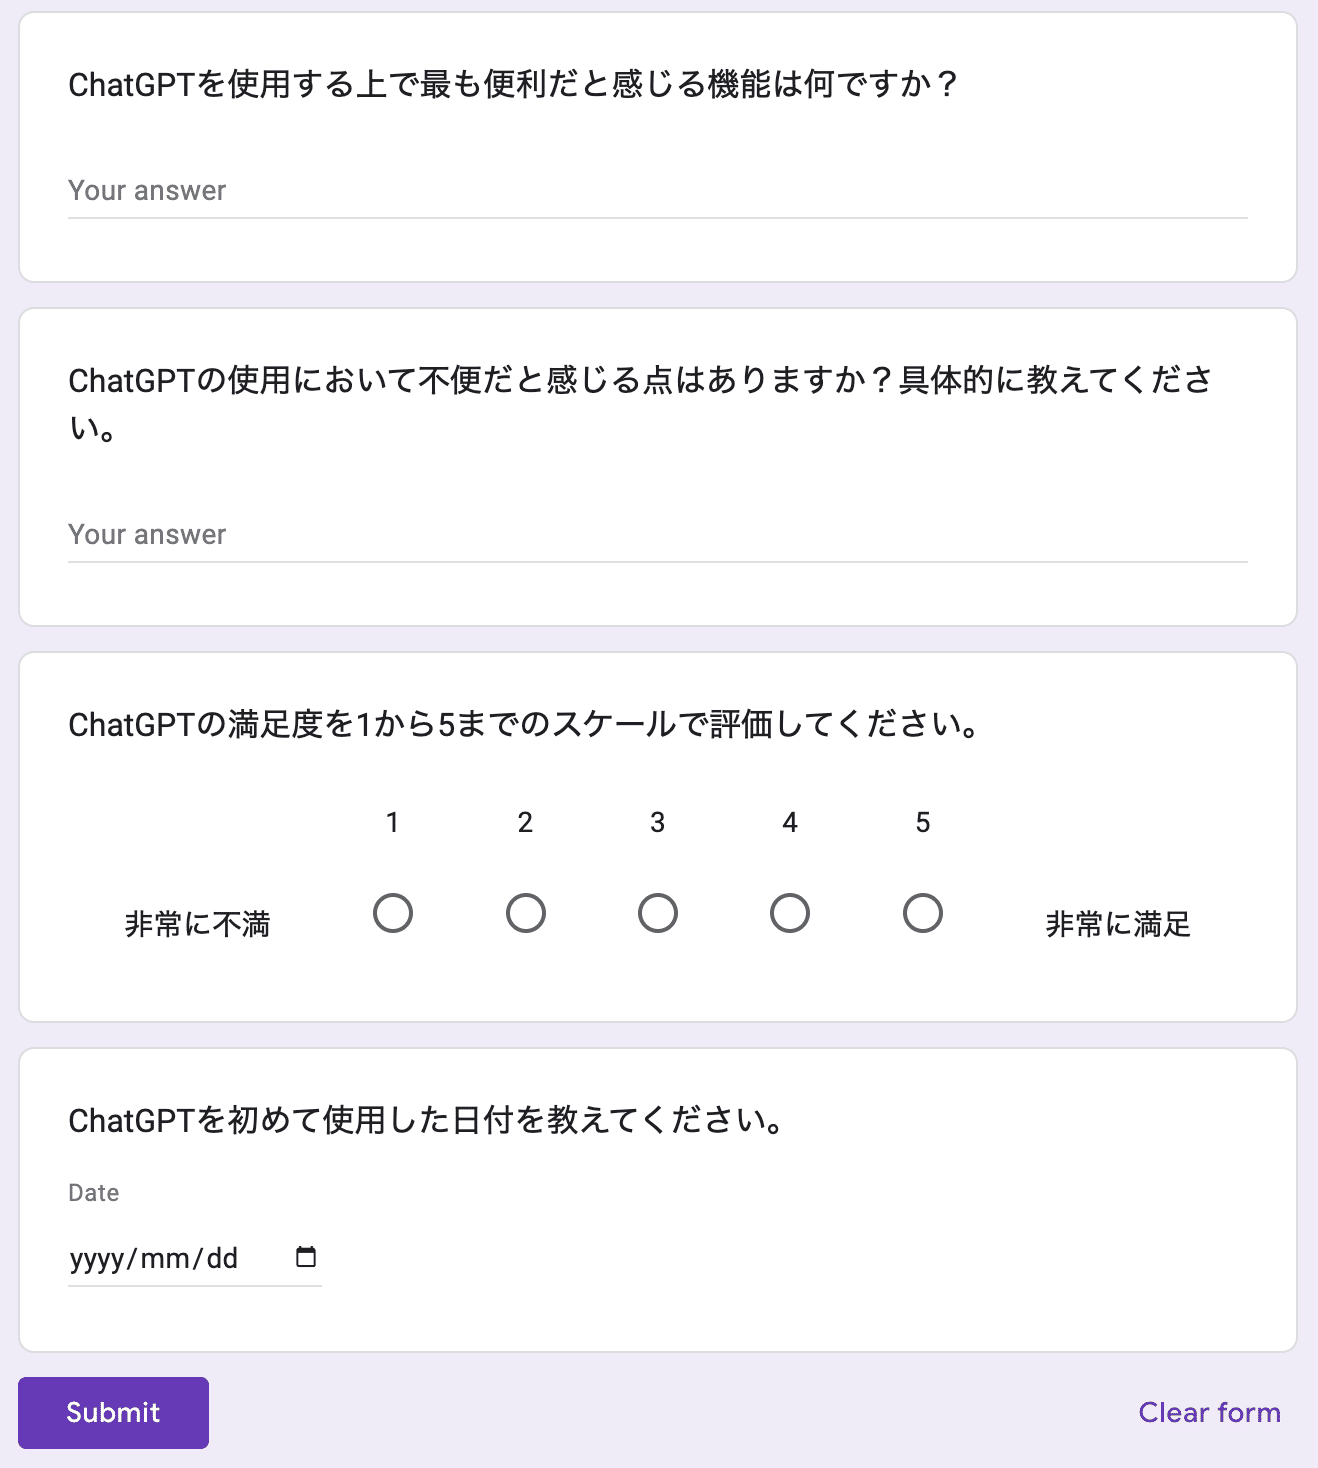Click the Clear form link
This screenshot has width=1318, height=1468.
tap(1209, 1412)
